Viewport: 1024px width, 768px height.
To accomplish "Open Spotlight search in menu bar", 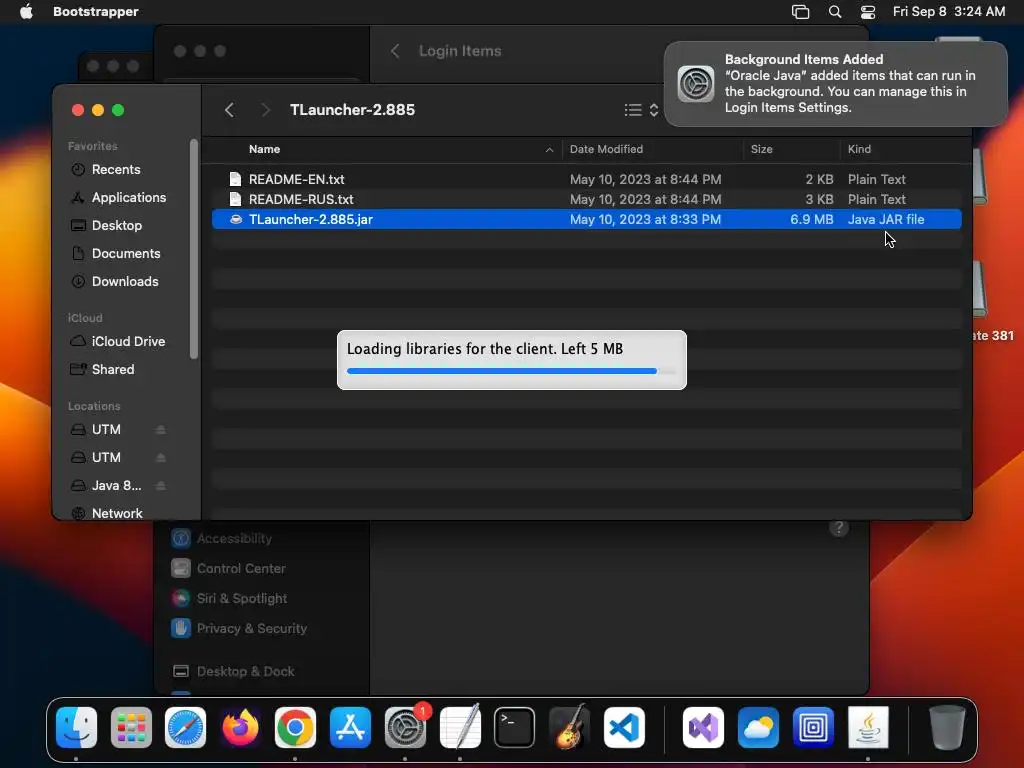I will 835,12.
